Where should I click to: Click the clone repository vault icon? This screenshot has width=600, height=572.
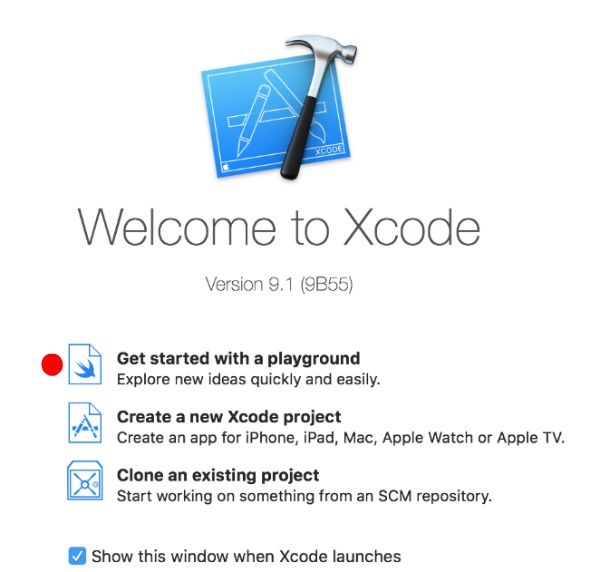pyautogui.click(x=85, y=481)
